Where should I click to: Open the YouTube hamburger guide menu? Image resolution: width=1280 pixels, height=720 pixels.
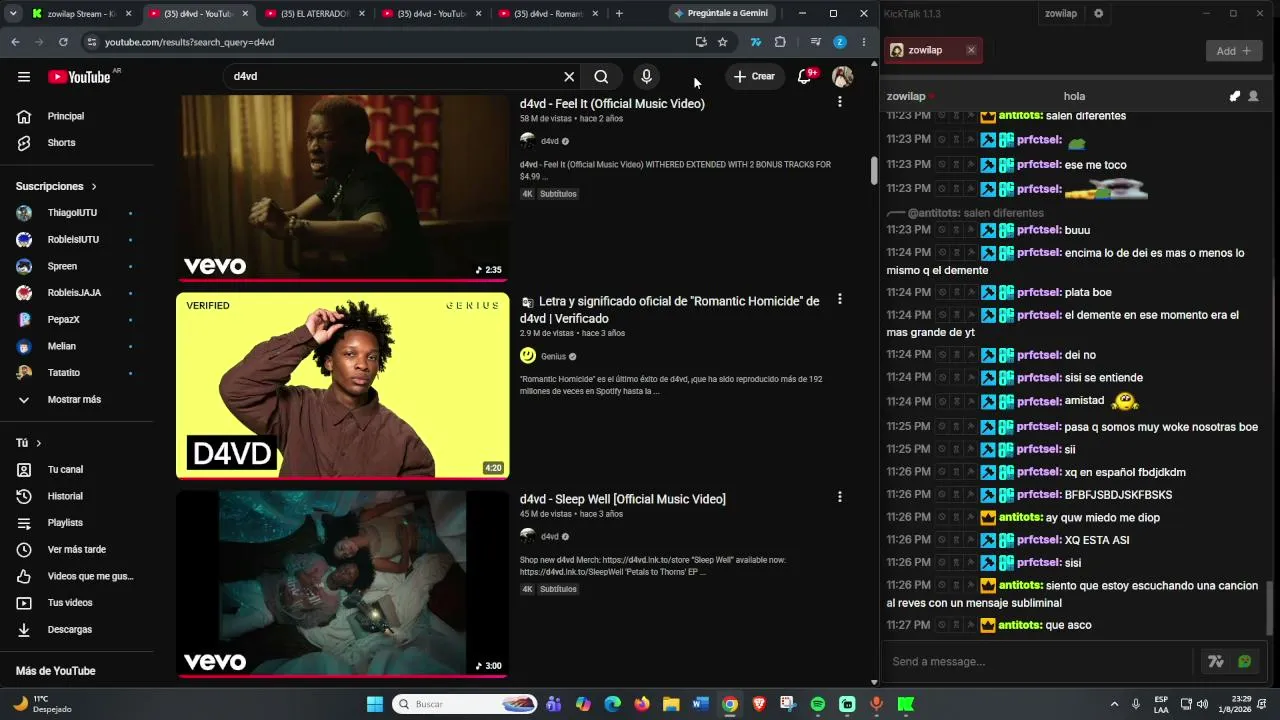[x=24, y=77]
